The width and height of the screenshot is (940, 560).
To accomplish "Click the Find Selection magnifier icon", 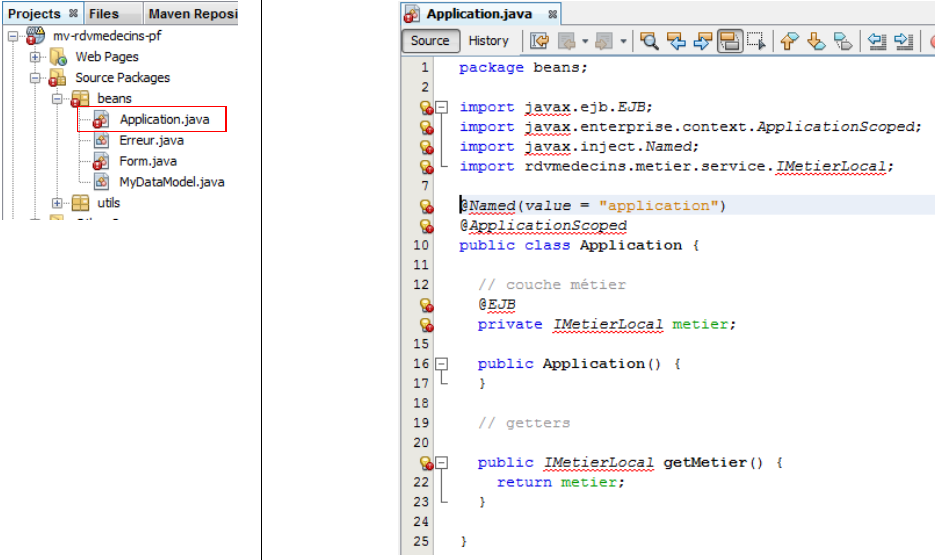I will (650, 41).
